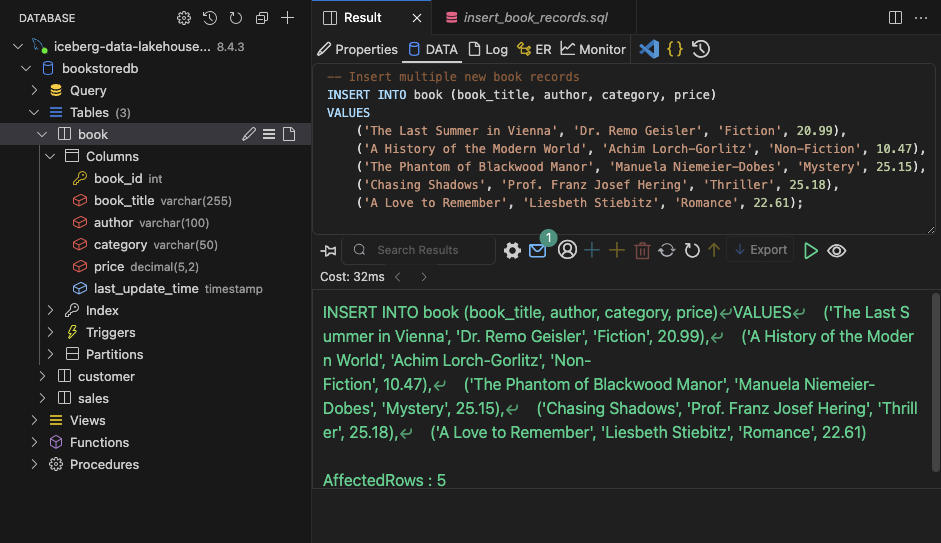Open the Monitor tab
The width and height of the screenshot is (941, 543).
593,49
